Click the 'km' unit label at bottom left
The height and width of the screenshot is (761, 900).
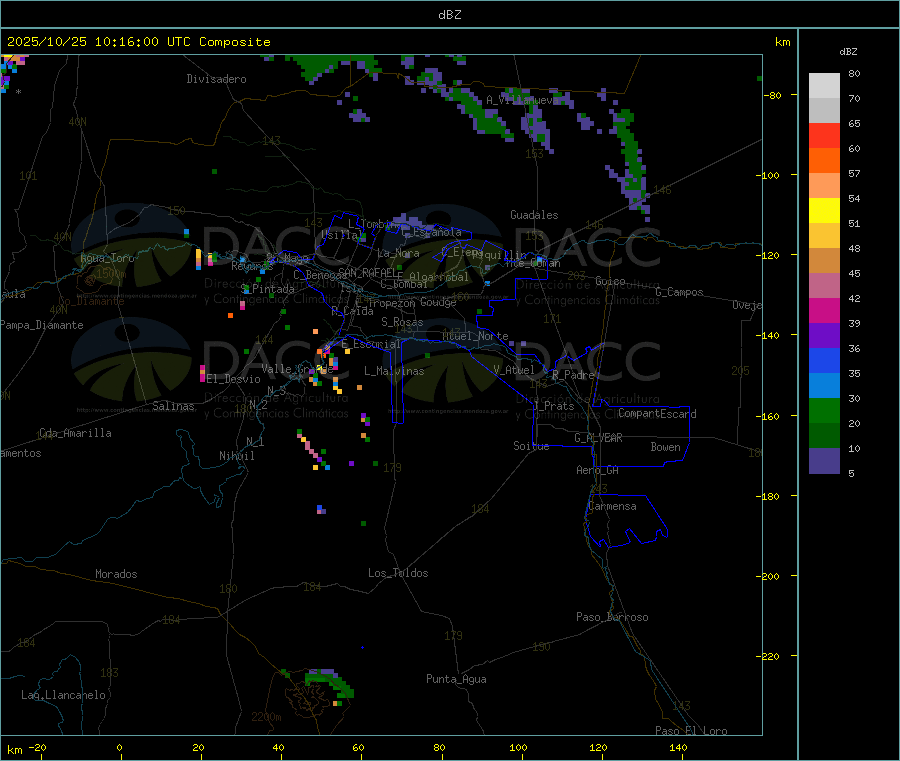[14, 750]
